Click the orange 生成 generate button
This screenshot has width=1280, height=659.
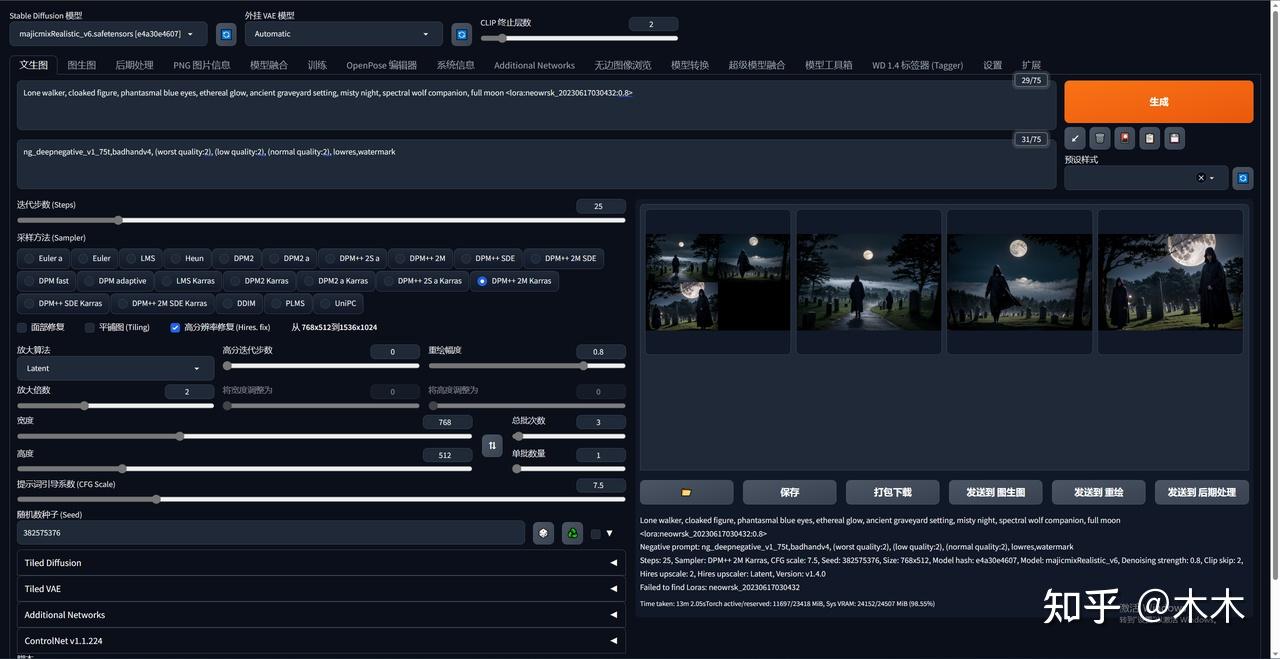pyautogui.click(x=1158, y=102)
